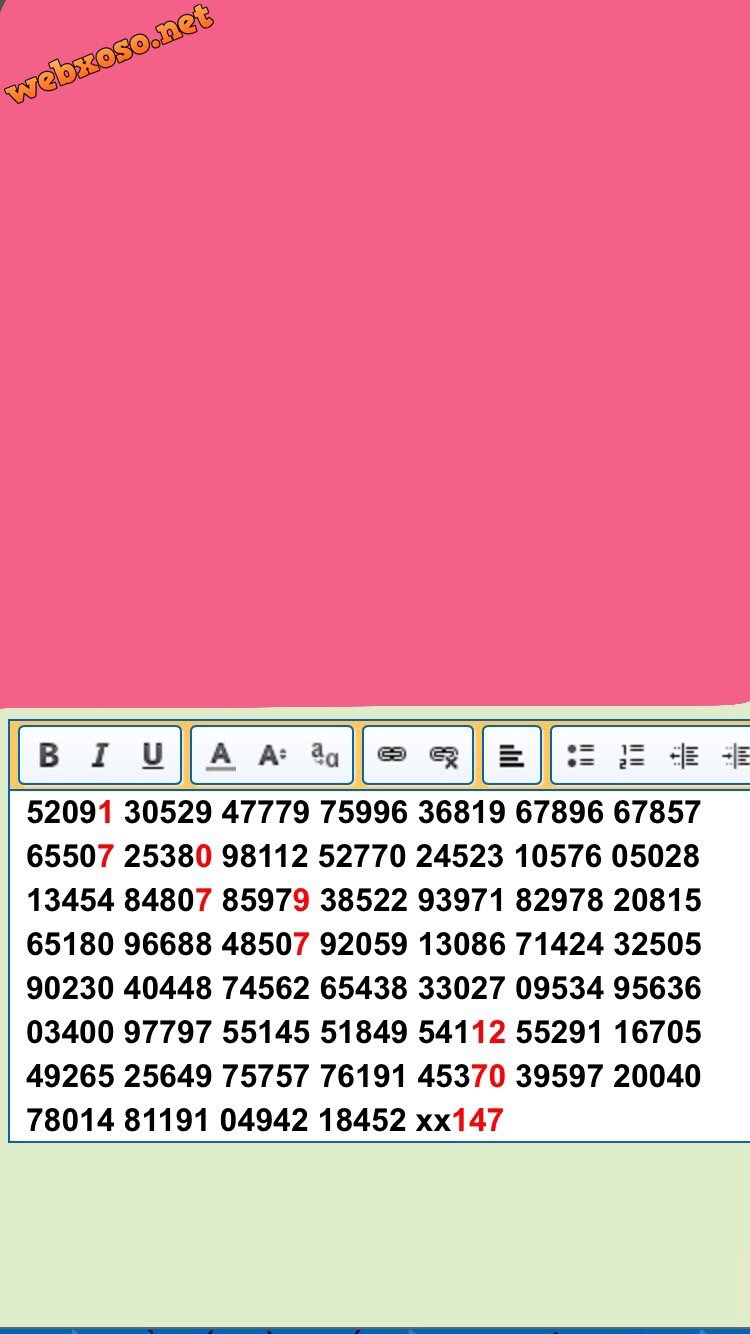
Task: Insert a hyperlink using the chain icon
Action: tap(392, 755)
